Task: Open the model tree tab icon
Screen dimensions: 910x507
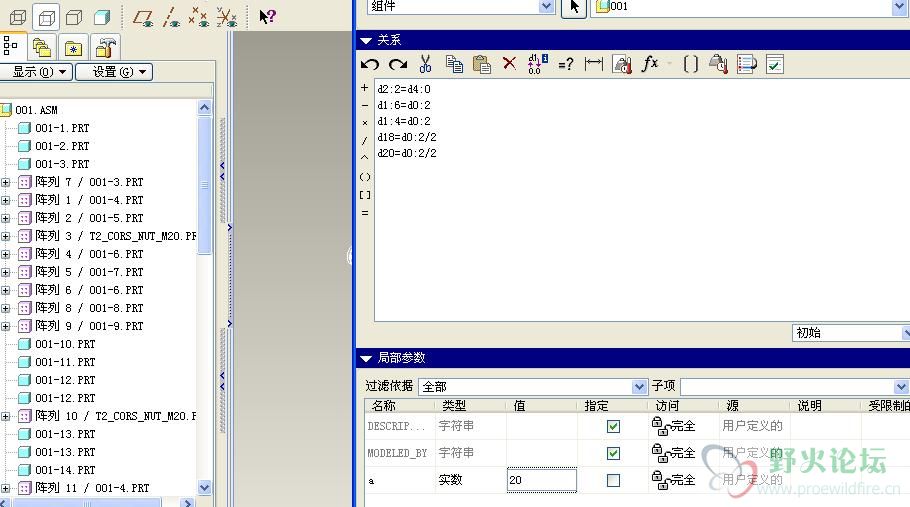Action: (x=10, y=46)
